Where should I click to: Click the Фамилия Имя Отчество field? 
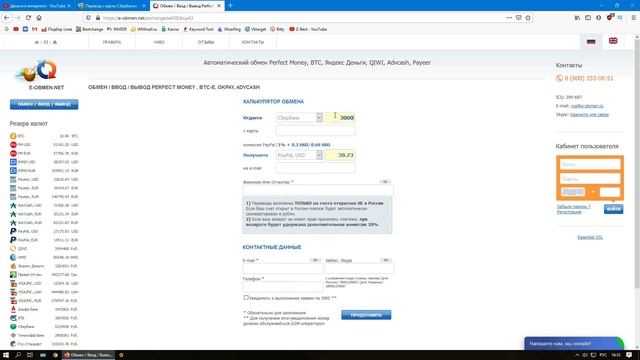(x=318, y=189)
